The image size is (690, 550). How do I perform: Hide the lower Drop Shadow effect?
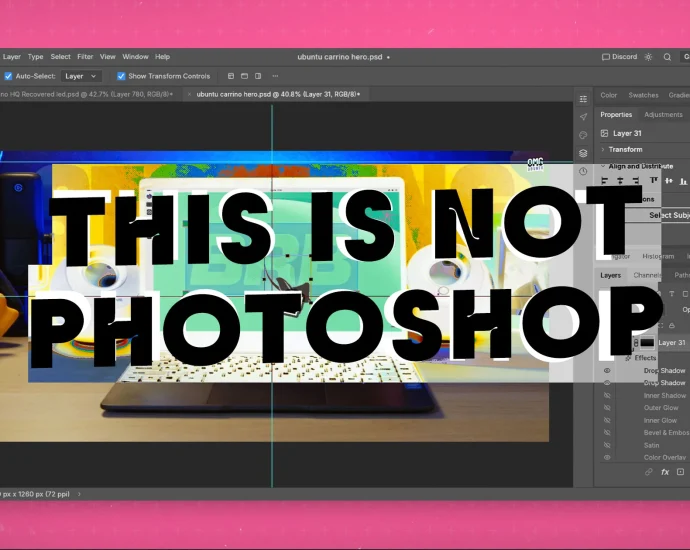607,383
